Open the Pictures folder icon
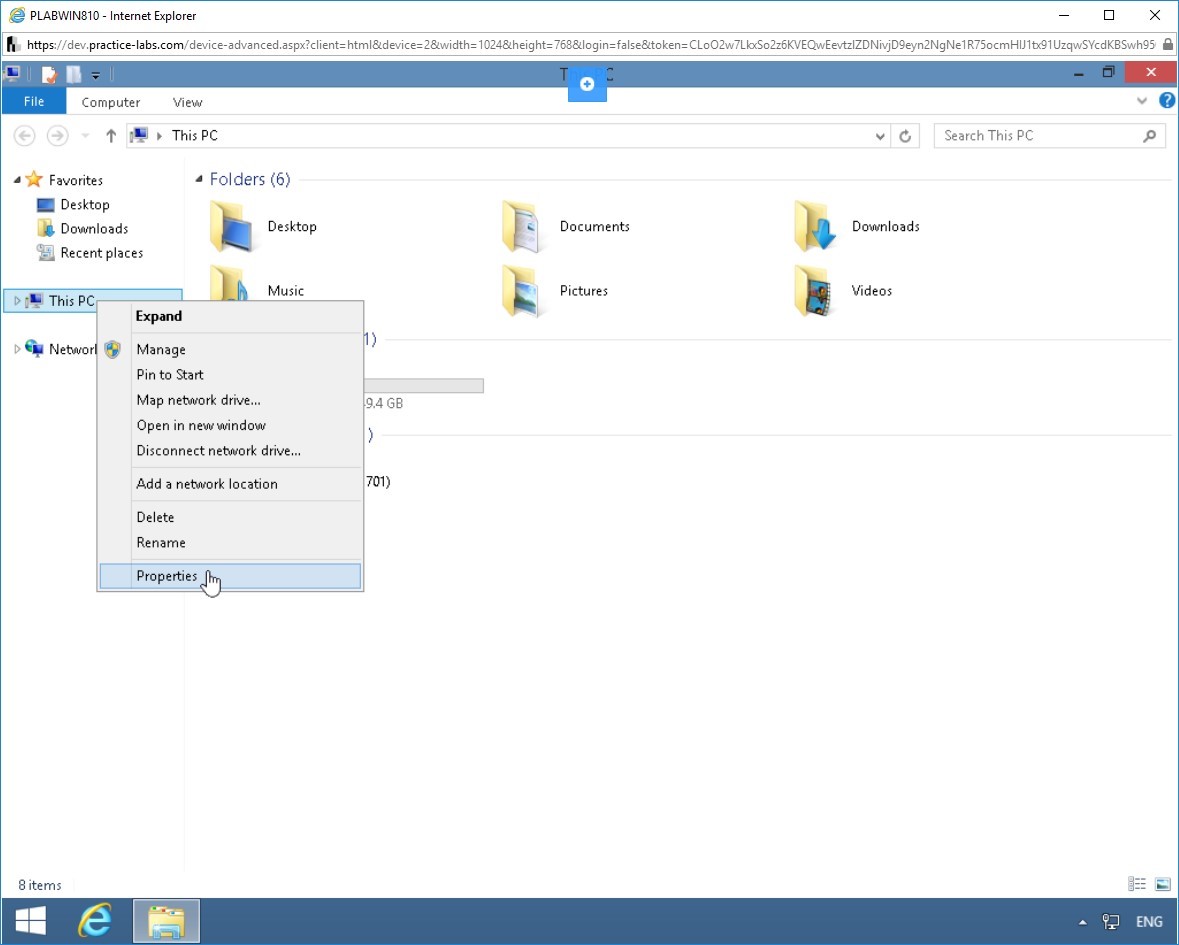 521,291
